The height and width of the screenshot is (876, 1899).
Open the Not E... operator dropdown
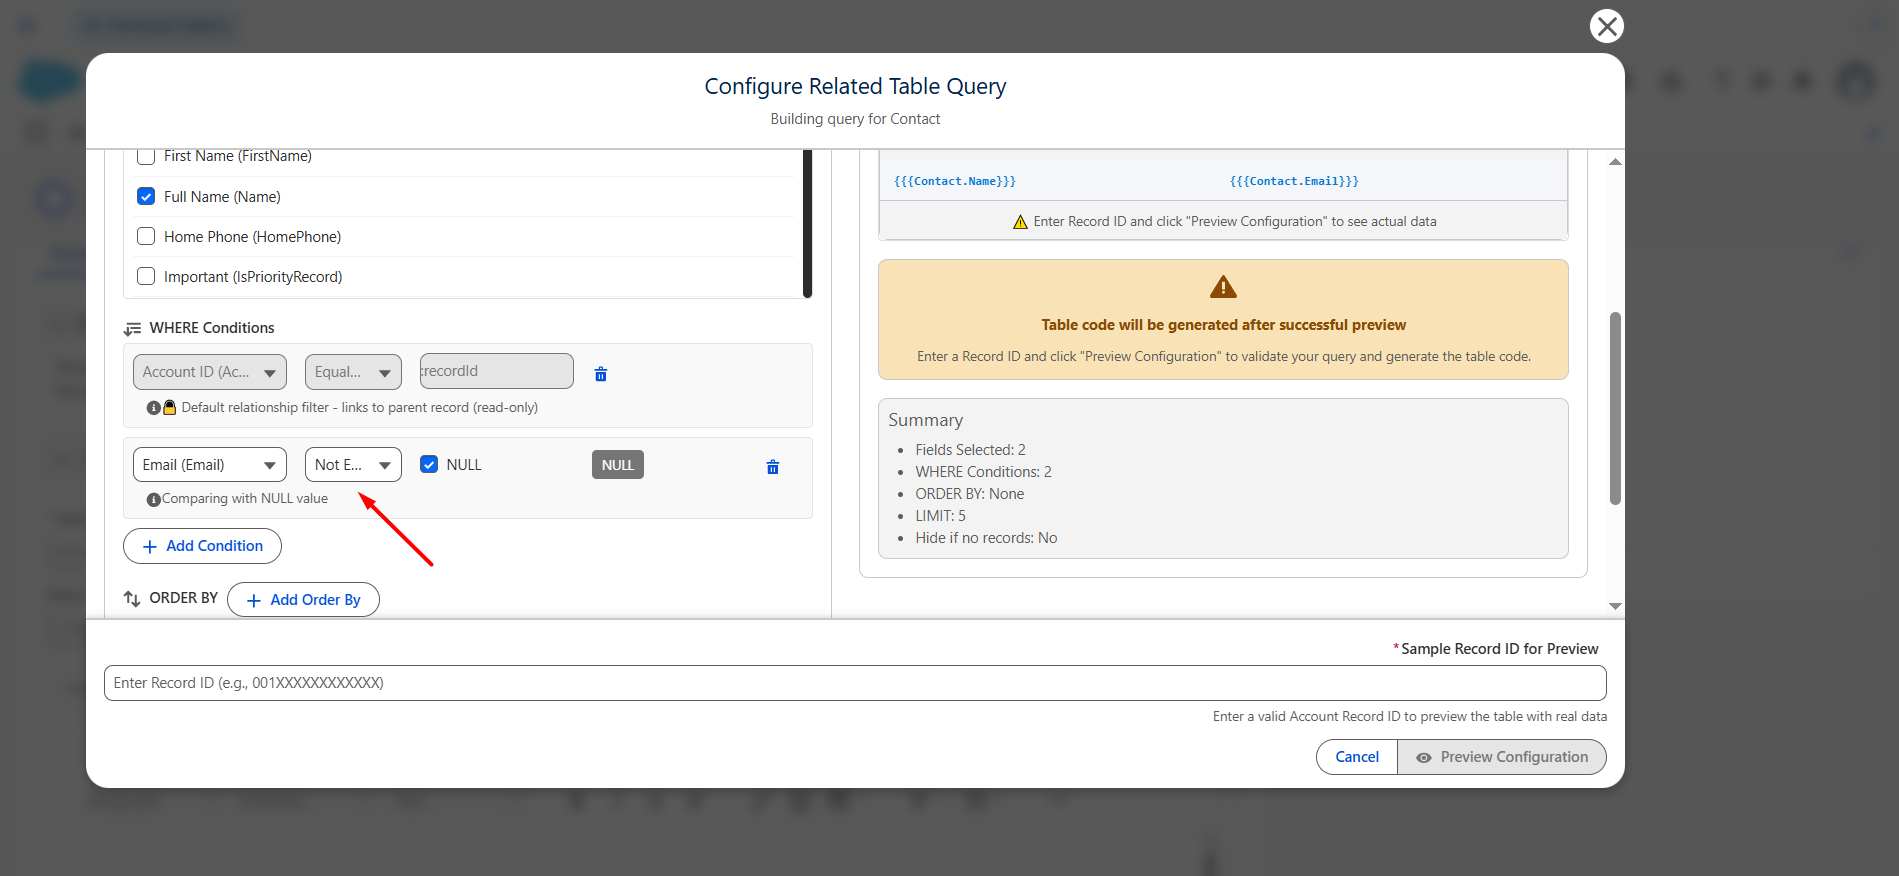[353, 465]
